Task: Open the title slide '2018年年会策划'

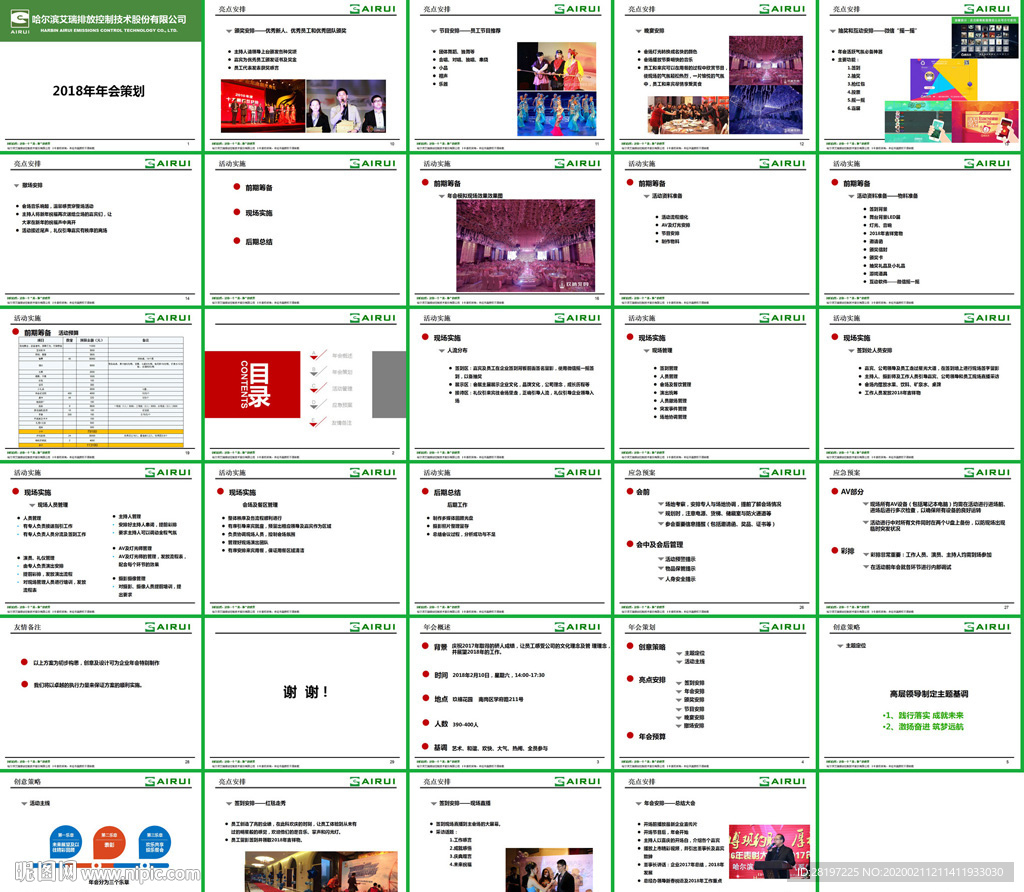Action: click(x=101, y=76)
